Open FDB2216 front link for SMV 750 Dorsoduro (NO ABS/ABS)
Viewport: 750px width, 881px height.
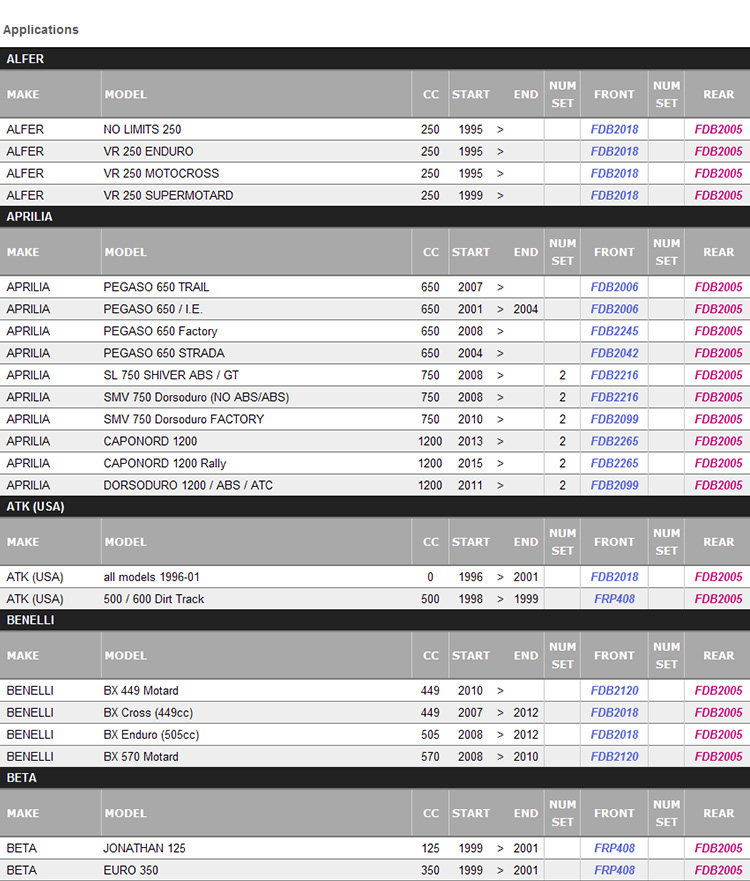[614, 397]
